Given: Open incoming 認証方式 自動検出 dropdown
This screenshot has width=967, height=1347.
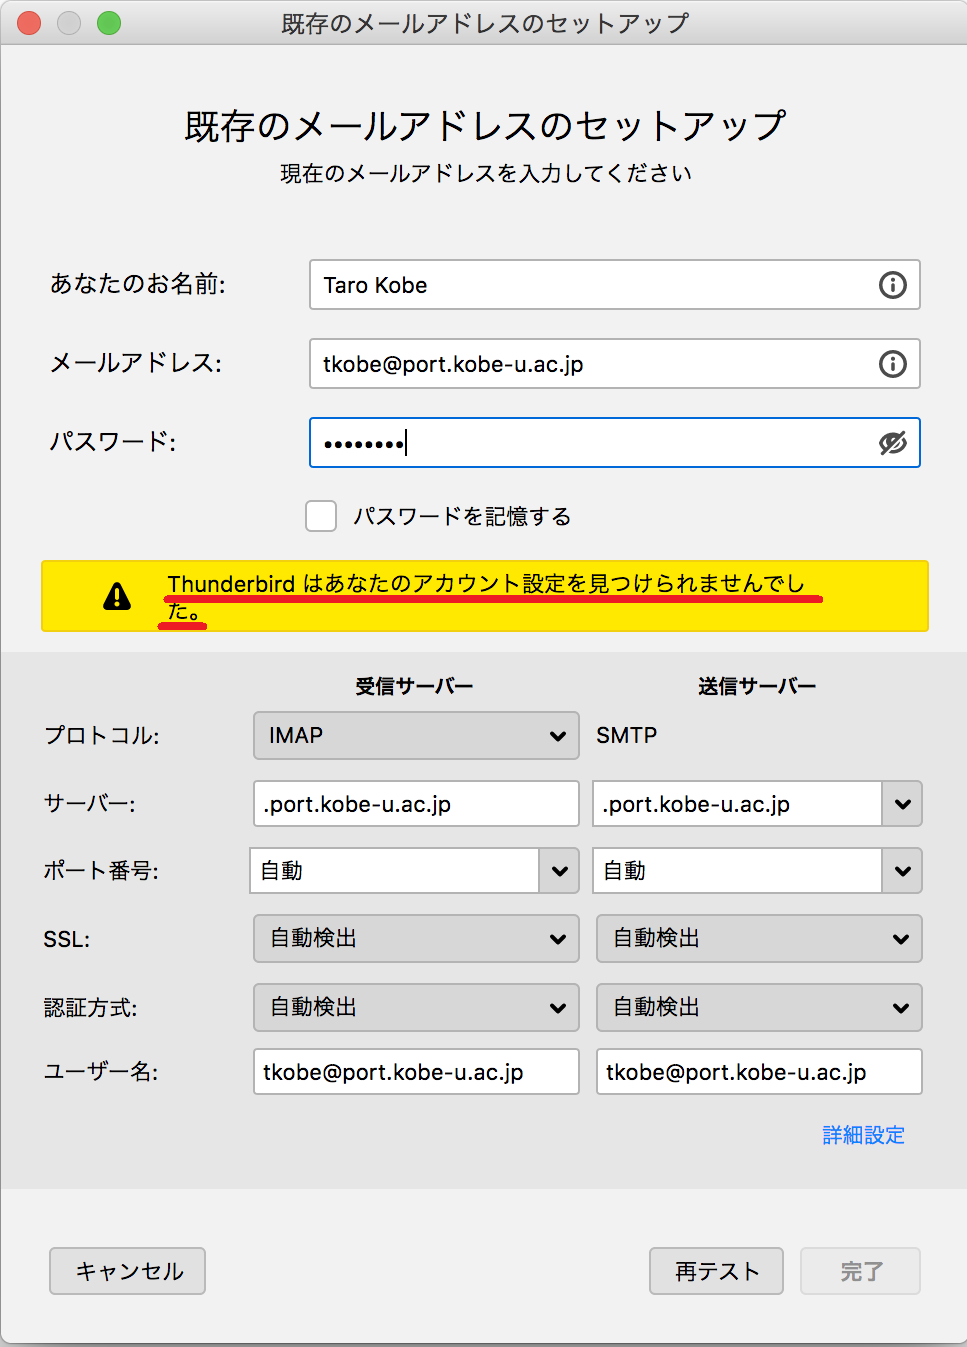Looking at the screenshot, I should (416, 1008).
